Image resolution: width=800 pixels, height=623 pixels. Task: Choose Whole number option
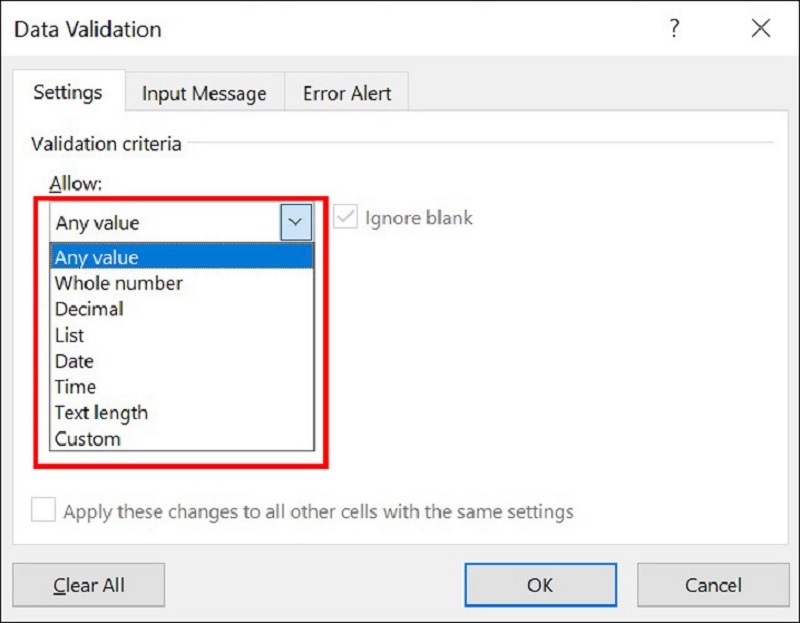tap(119, 283)
